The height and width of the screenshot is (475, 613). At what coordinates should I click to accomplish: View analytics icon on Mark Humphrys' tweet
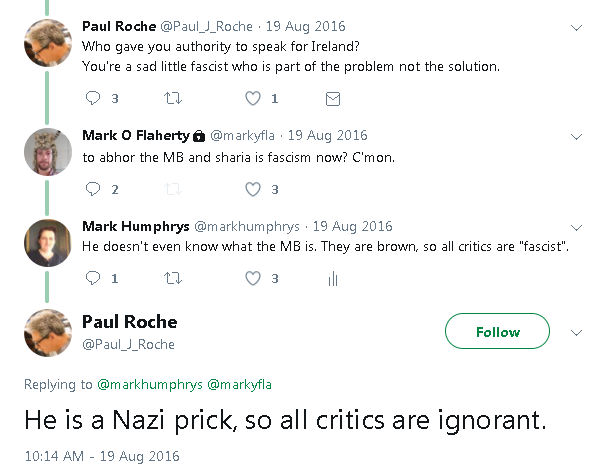click(333, 279)
